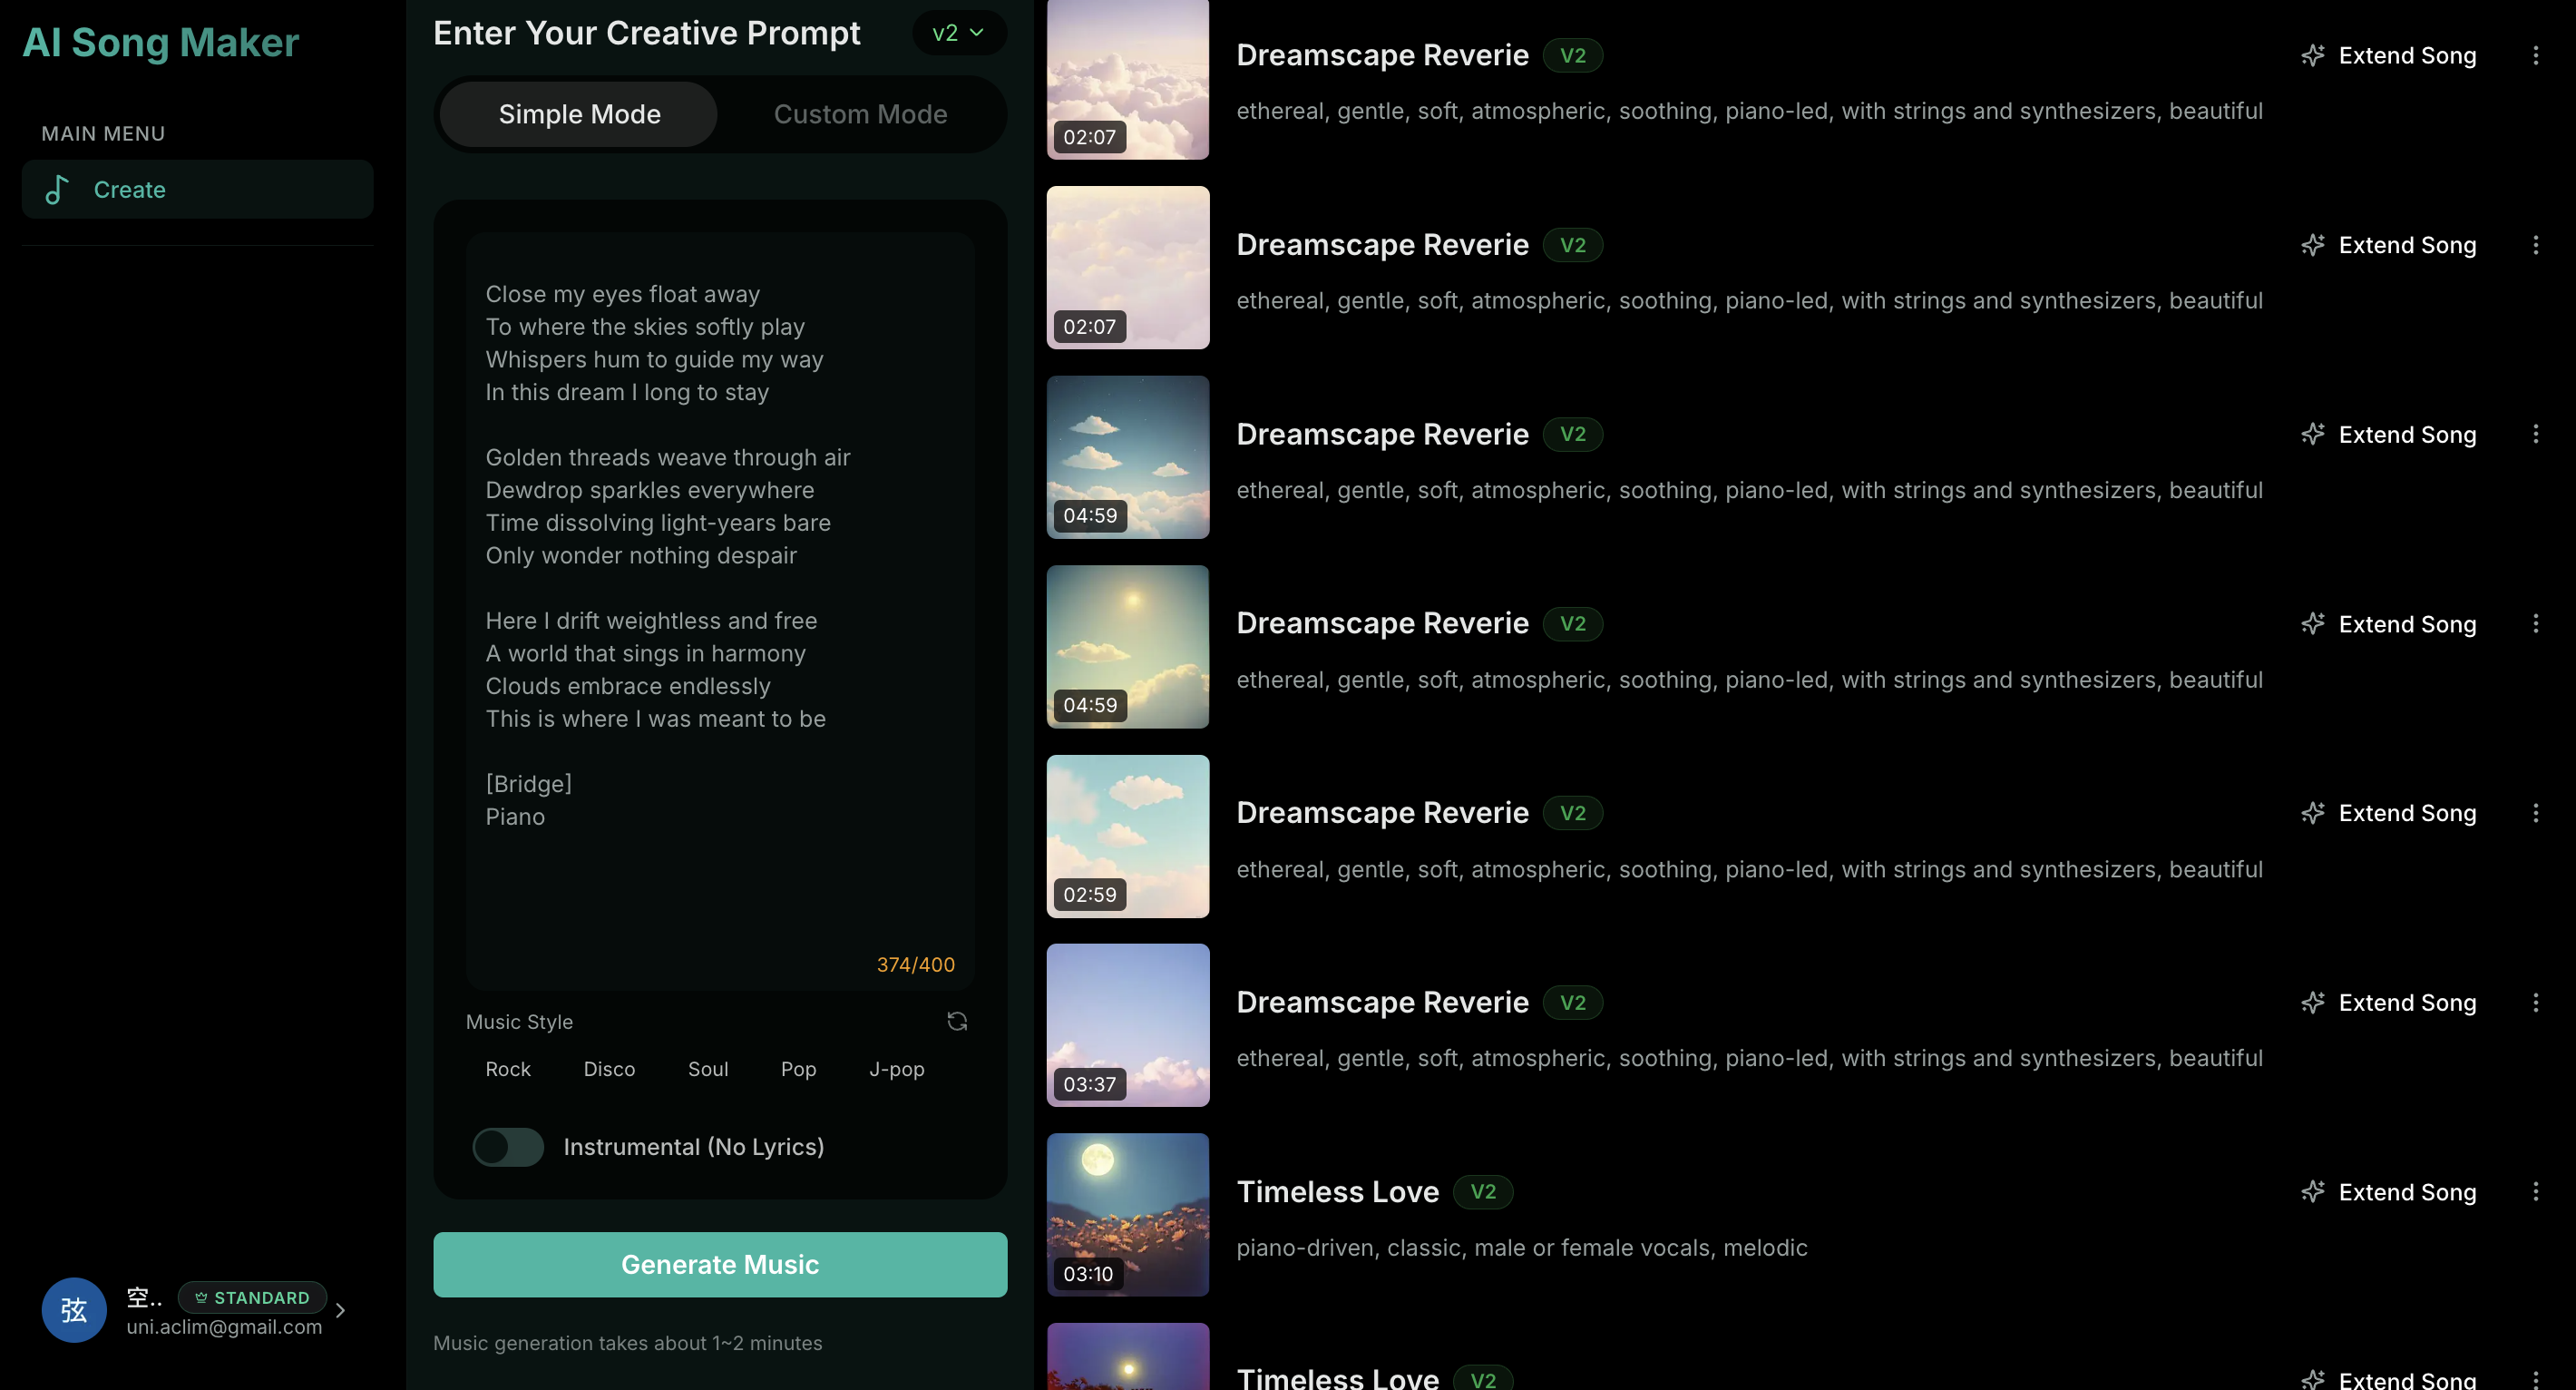Toggle Instrumental (No Lyrics) switch
Screen dimensions: 2576x1390
click(x=508, y=1147)
